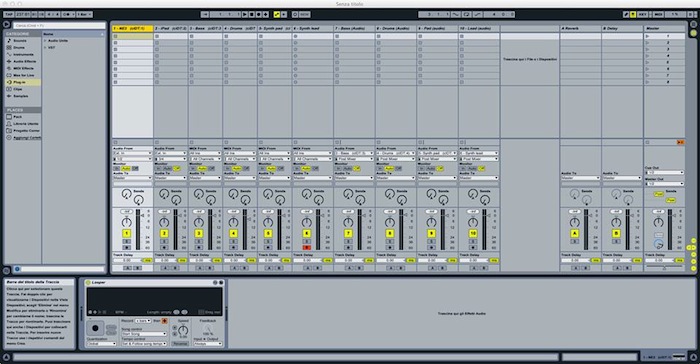Screen dimensions: 700x364
Task: Click the Master pan knob
Action: tap(658, 222)
